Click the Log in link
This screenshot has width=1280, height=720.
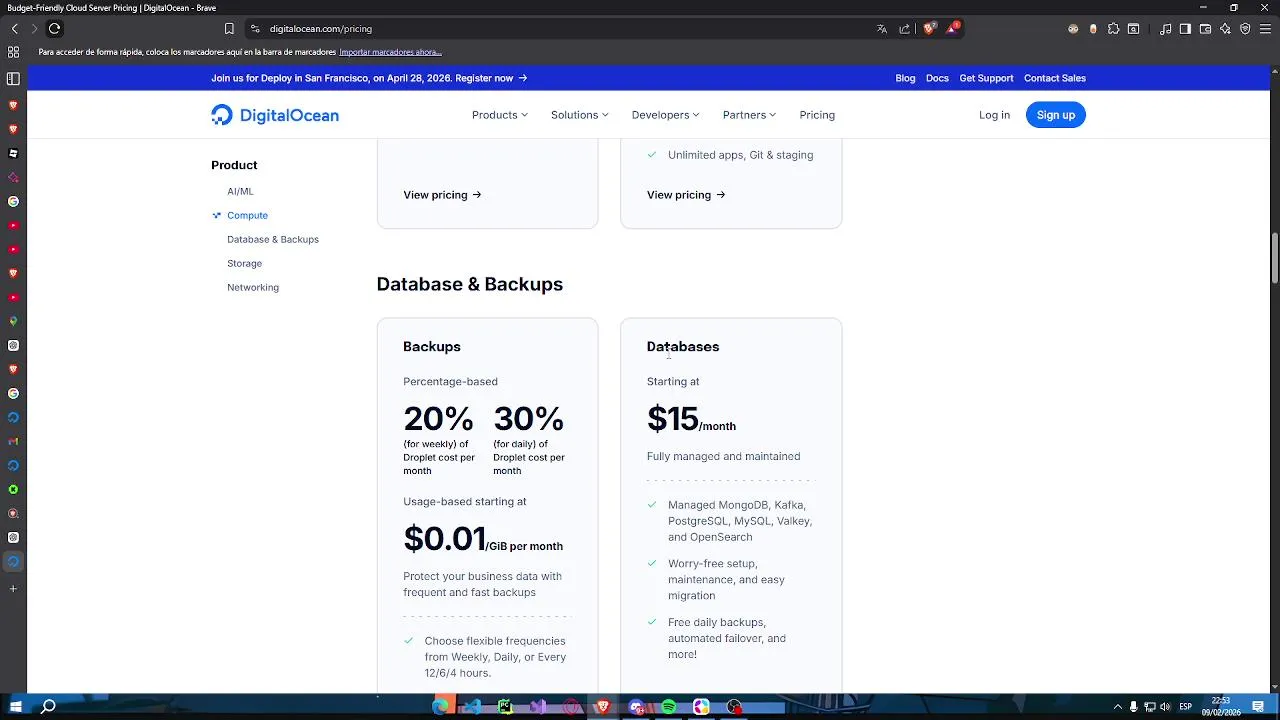pos(994,115)
